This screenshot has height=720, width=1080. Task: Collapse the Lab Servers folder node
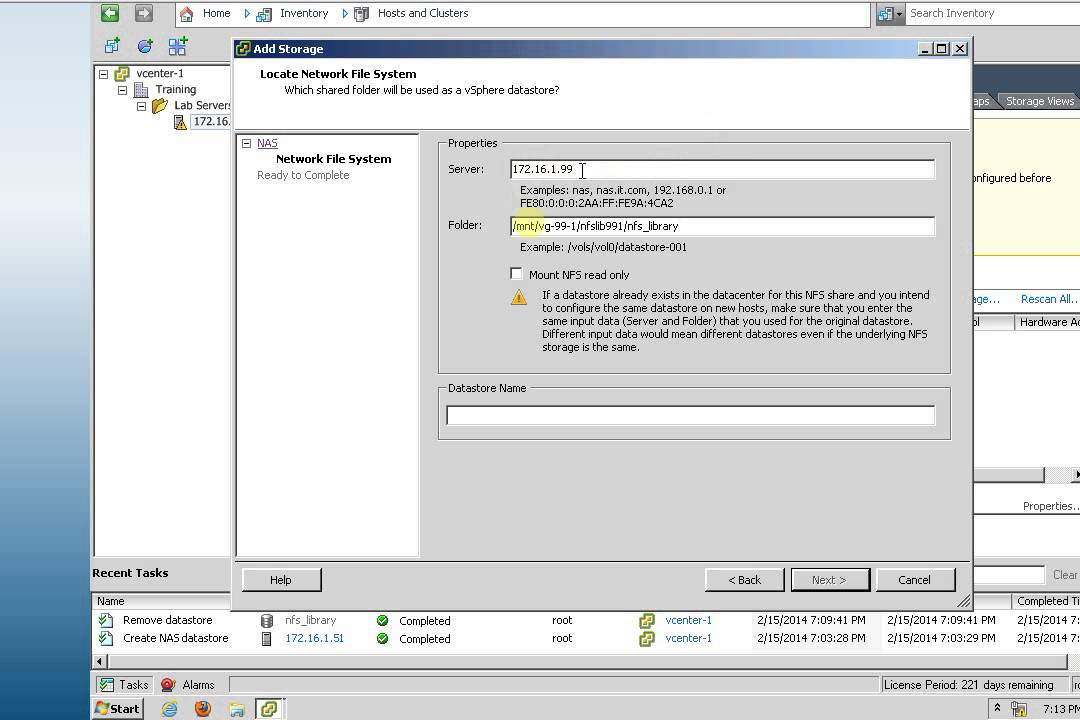[x=141, y=106]
